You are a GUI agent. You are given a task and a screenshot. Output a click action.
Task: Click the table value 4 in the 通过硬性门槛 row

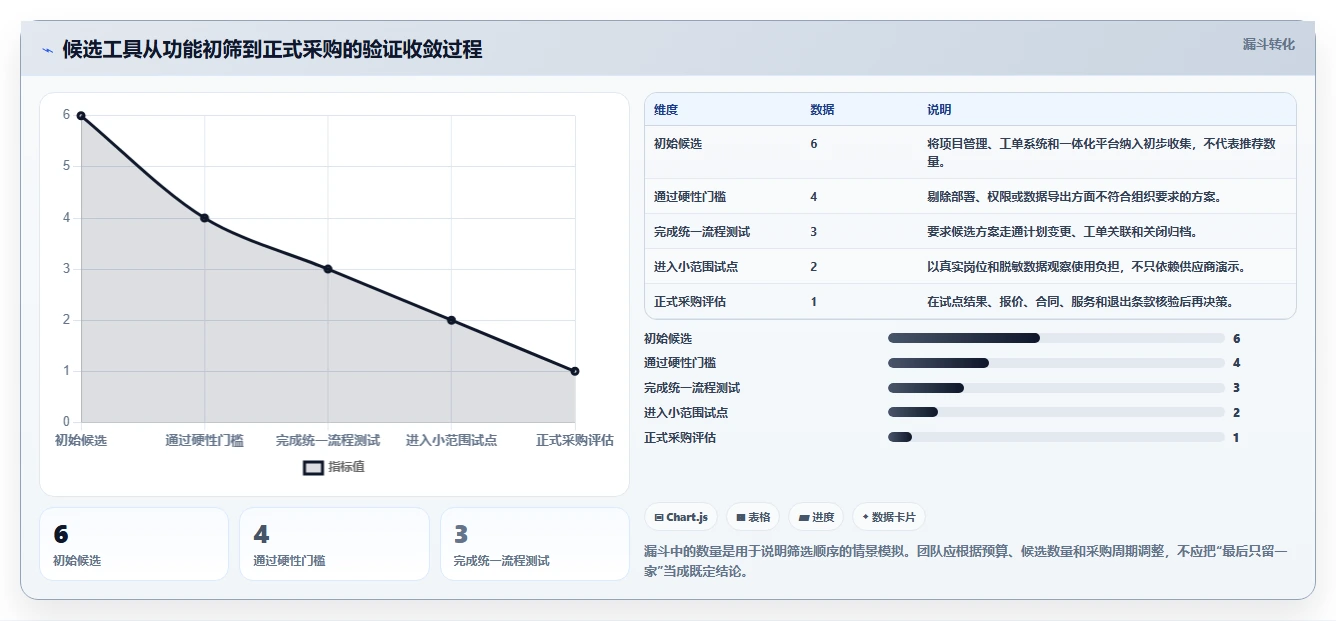[814, 197]
